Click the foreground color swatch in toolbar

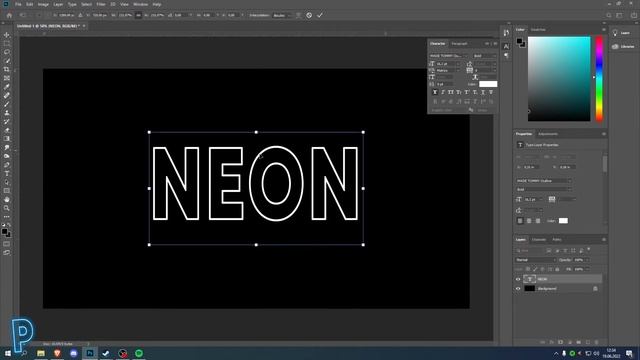click(x=4, y=231)
